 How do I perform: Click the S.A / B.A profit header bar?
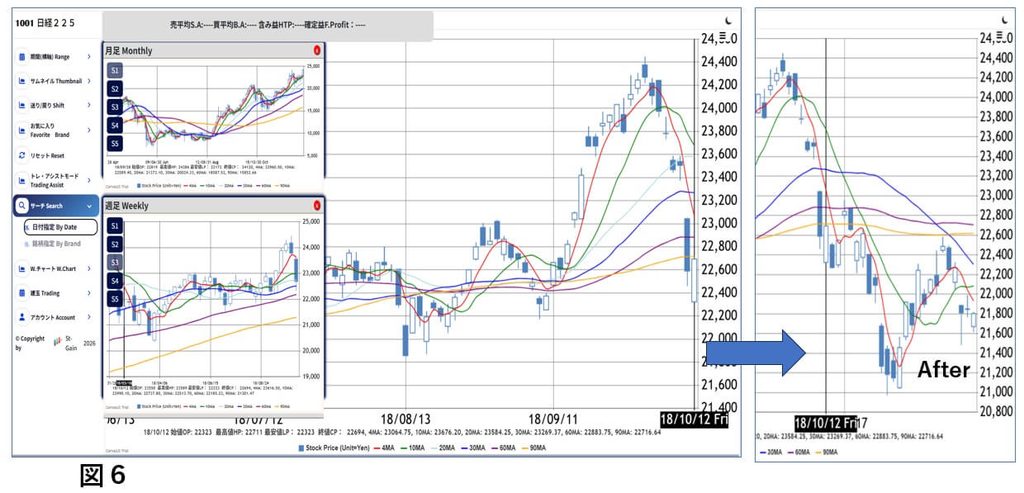tap(267, 25)
